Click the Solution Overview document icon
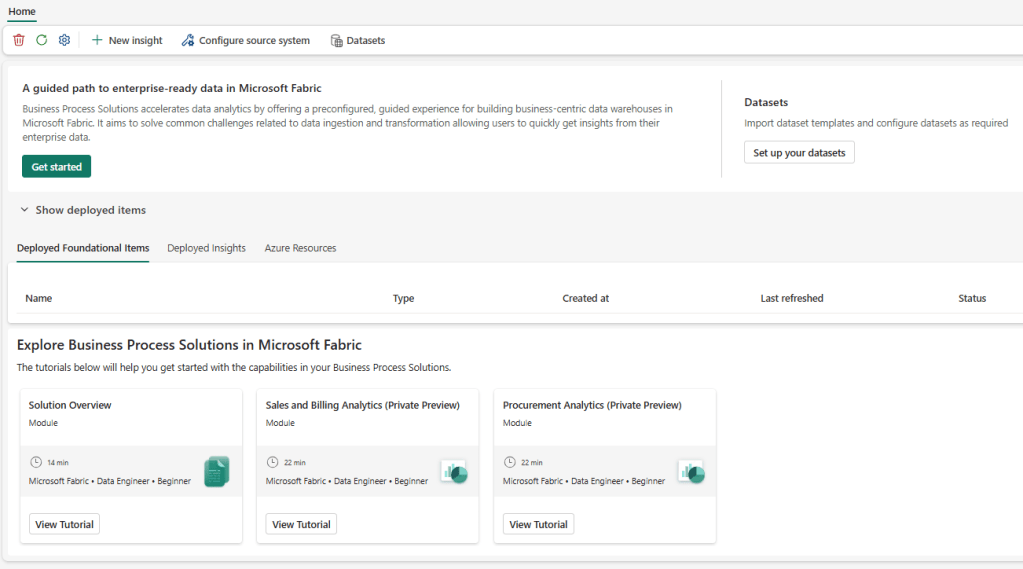 pos(217,472)
